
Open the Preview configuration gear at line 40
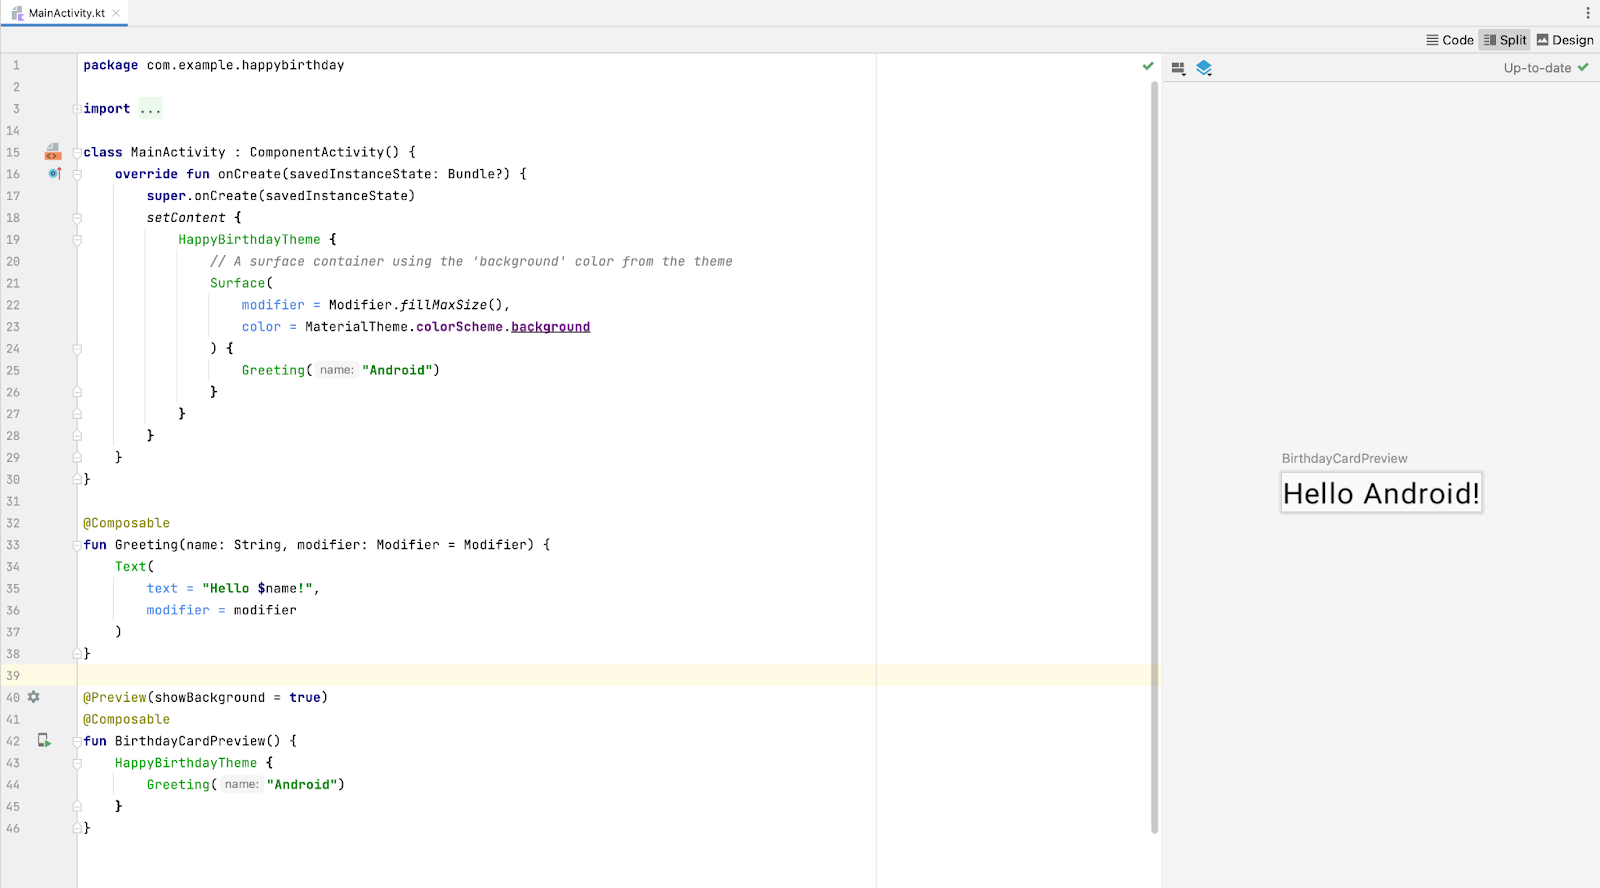34,697
